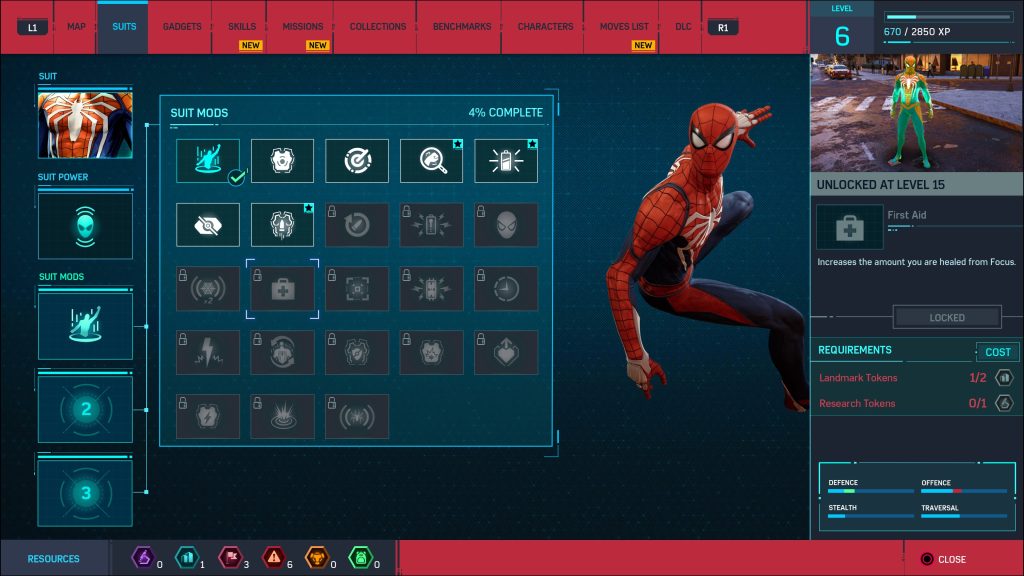Click the Landmark Tokens icon in Requirements
This screenshot has height=576, width=1024.
(1006, 378)
